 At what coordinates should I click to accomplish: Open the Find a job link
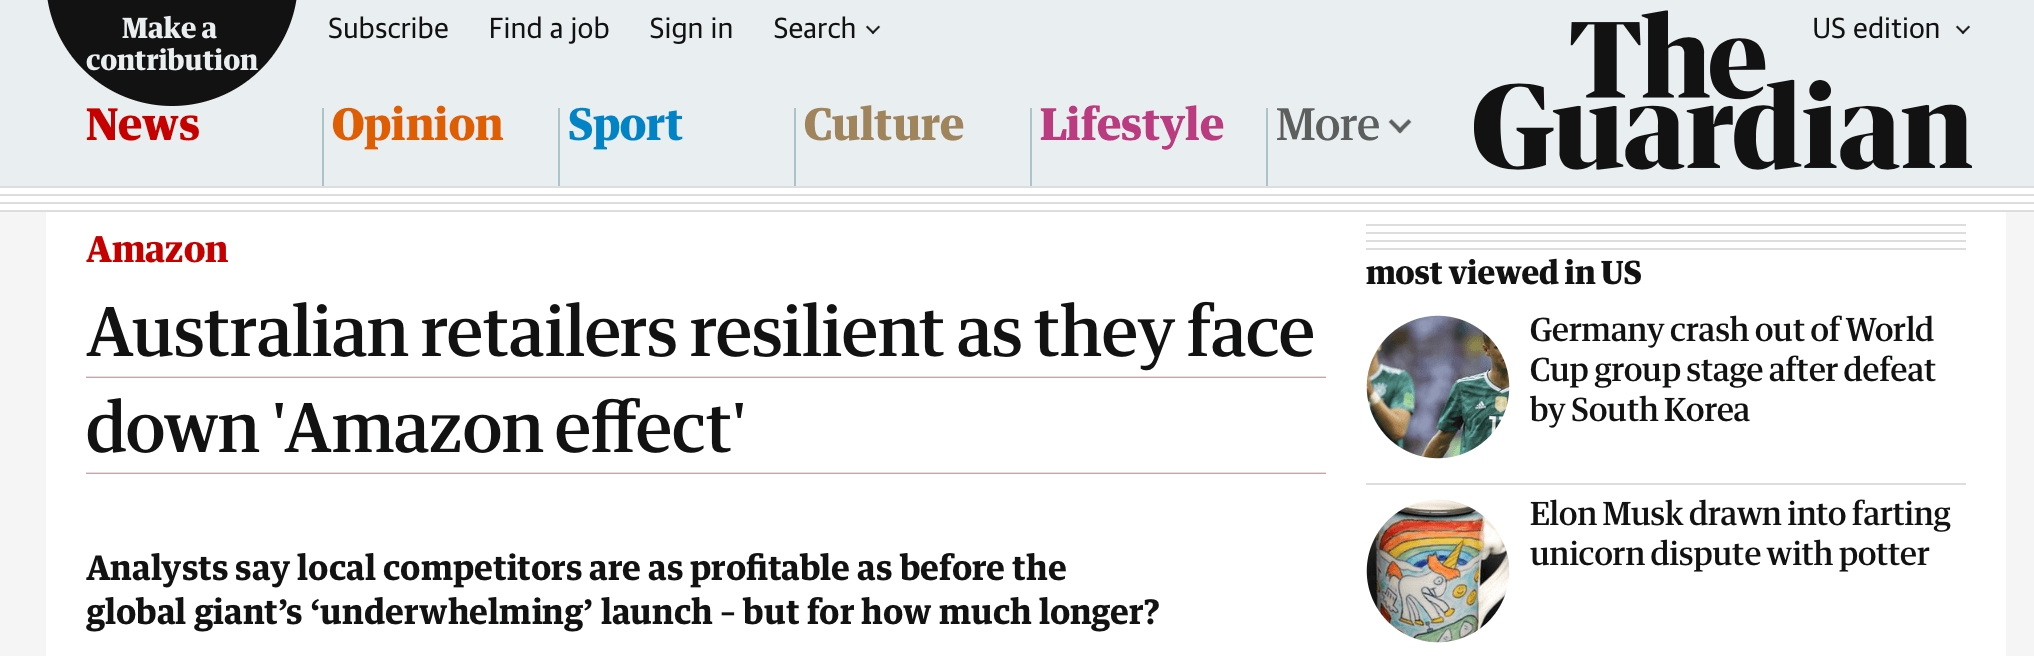coord(549,29)
